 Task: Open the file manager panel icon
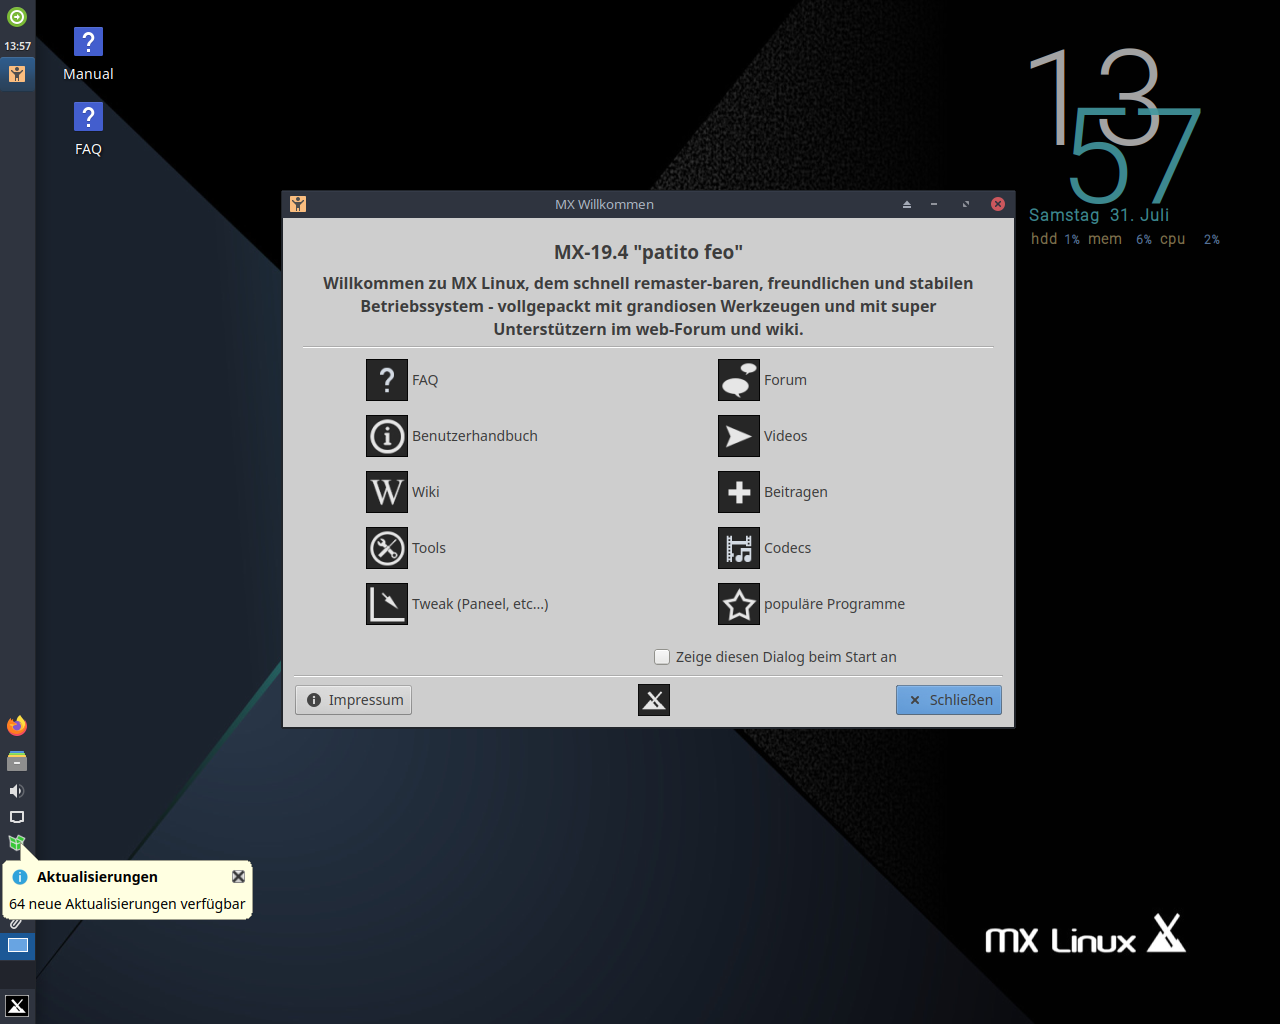(17, 761)
